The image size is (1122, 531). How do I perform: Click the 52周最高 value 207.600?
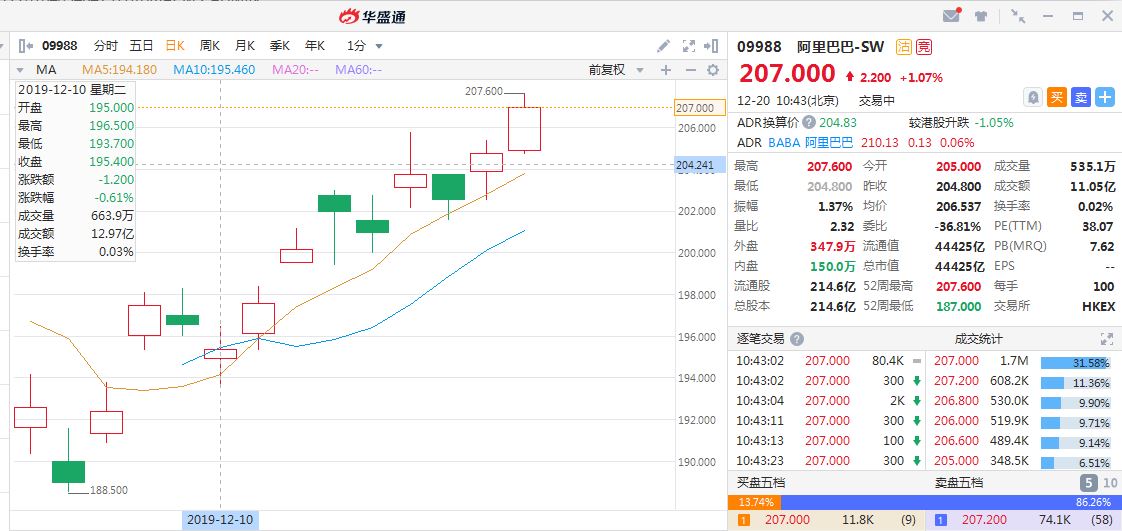tap(958, 286)
